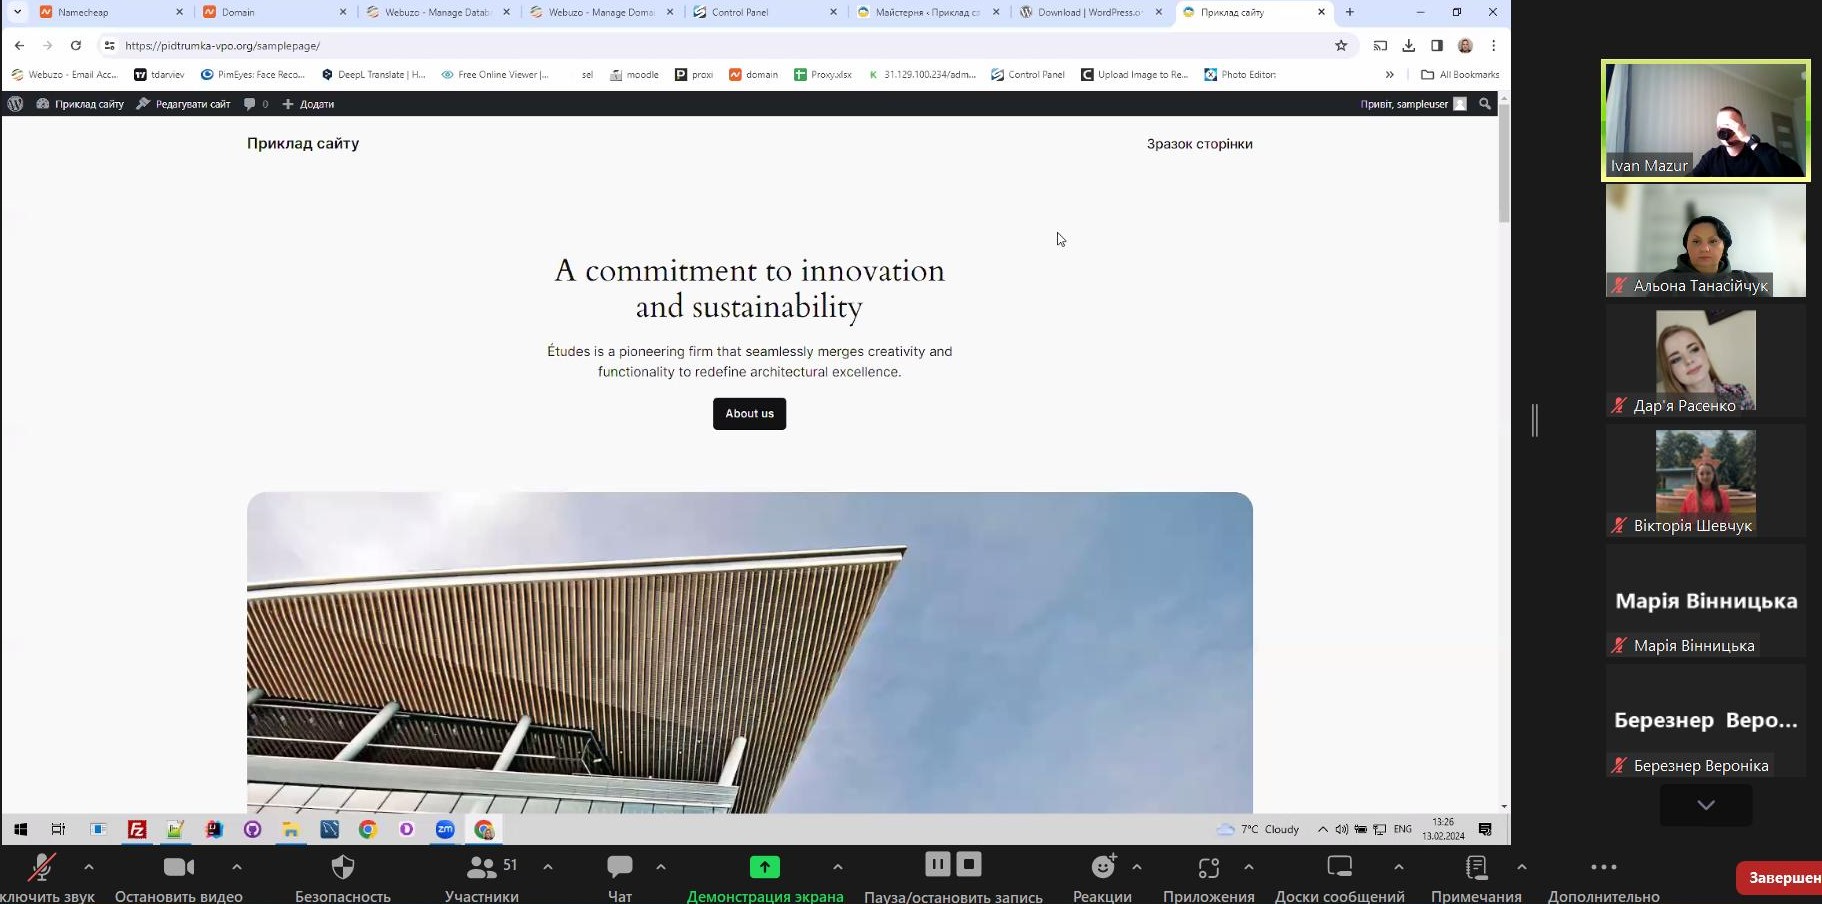Switch to the Download WordPress tab
Screen dimensions: 1822x904
tap(1088, 12)
